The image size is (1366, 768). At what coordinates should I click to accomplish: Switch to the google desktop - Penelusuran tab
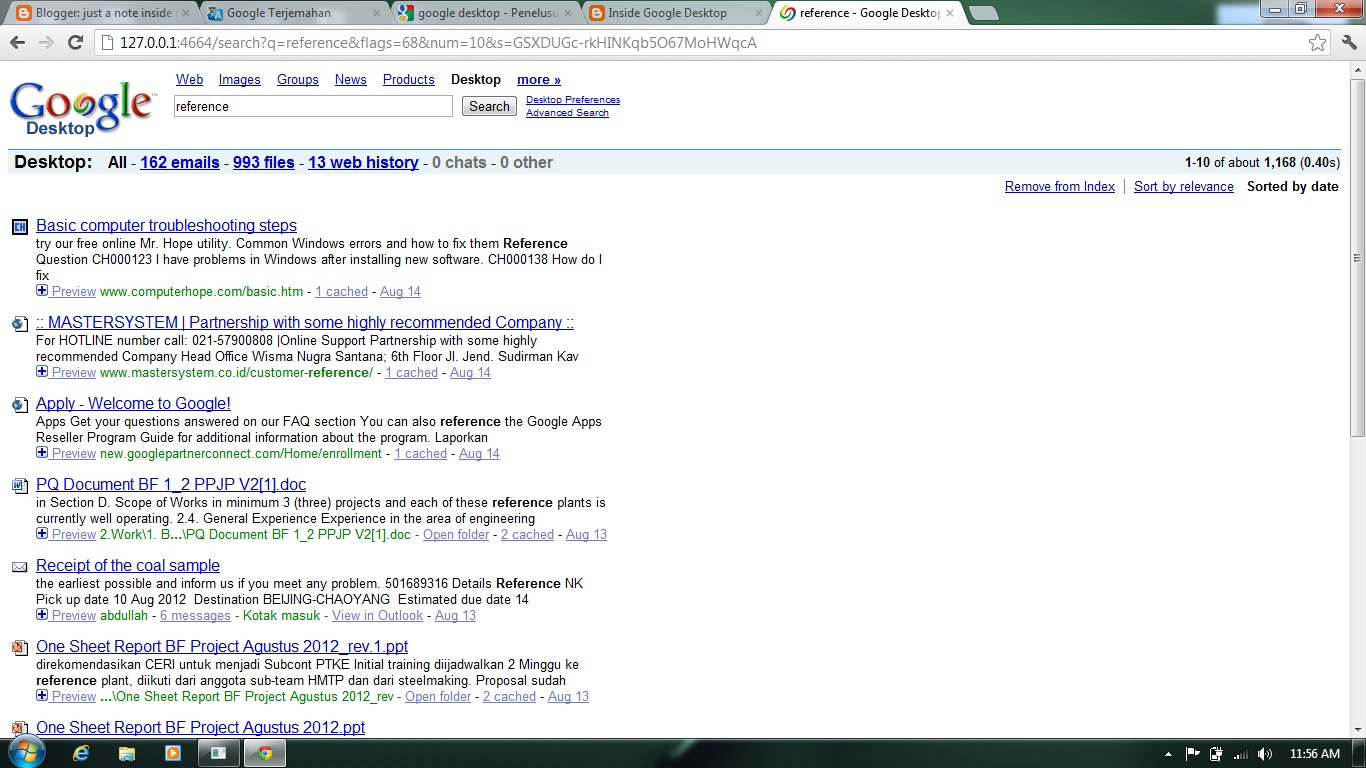point(483,13)
